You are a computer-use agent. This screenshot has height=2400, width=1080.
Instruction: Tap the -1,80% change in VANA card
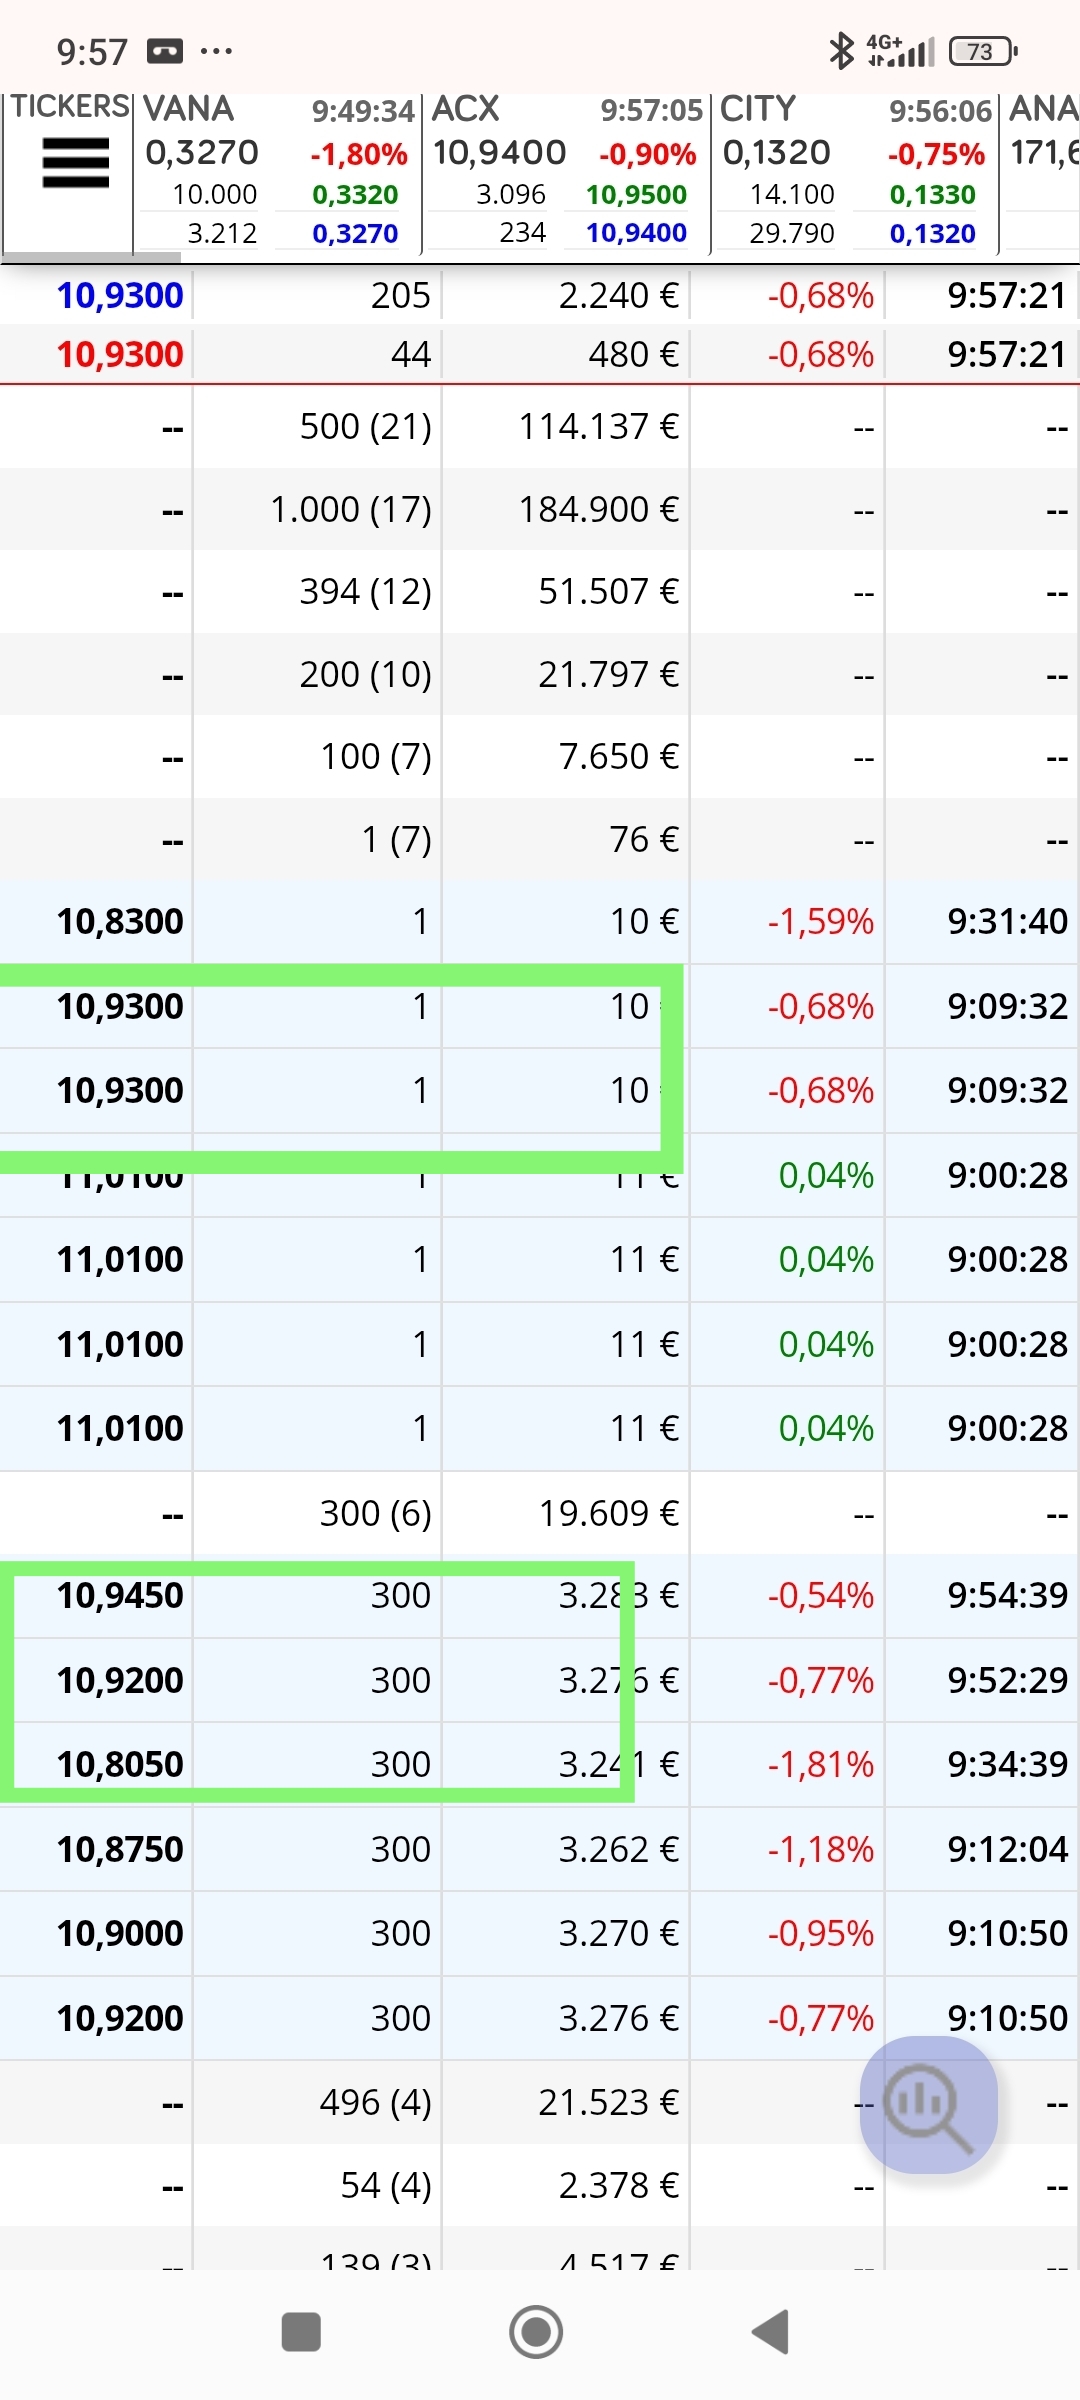point(359,154)
